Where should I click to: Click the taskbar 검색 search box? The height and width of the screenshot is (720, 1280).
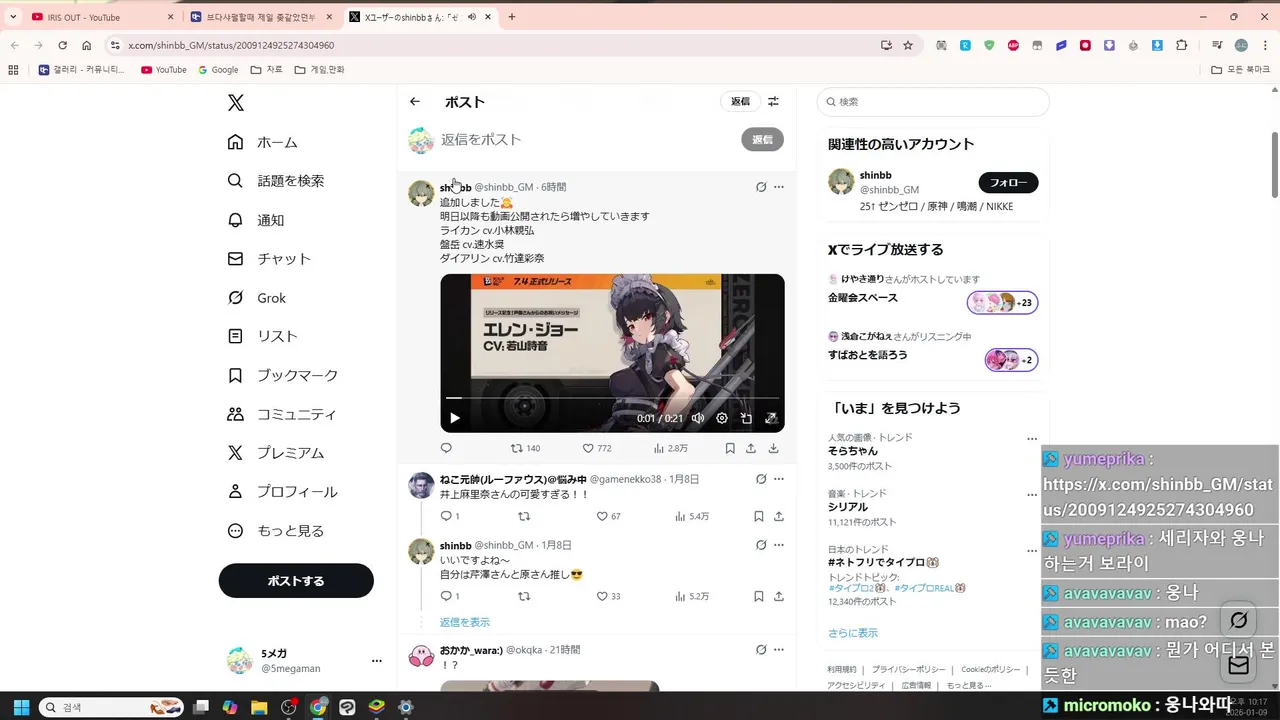coord(111,707)
